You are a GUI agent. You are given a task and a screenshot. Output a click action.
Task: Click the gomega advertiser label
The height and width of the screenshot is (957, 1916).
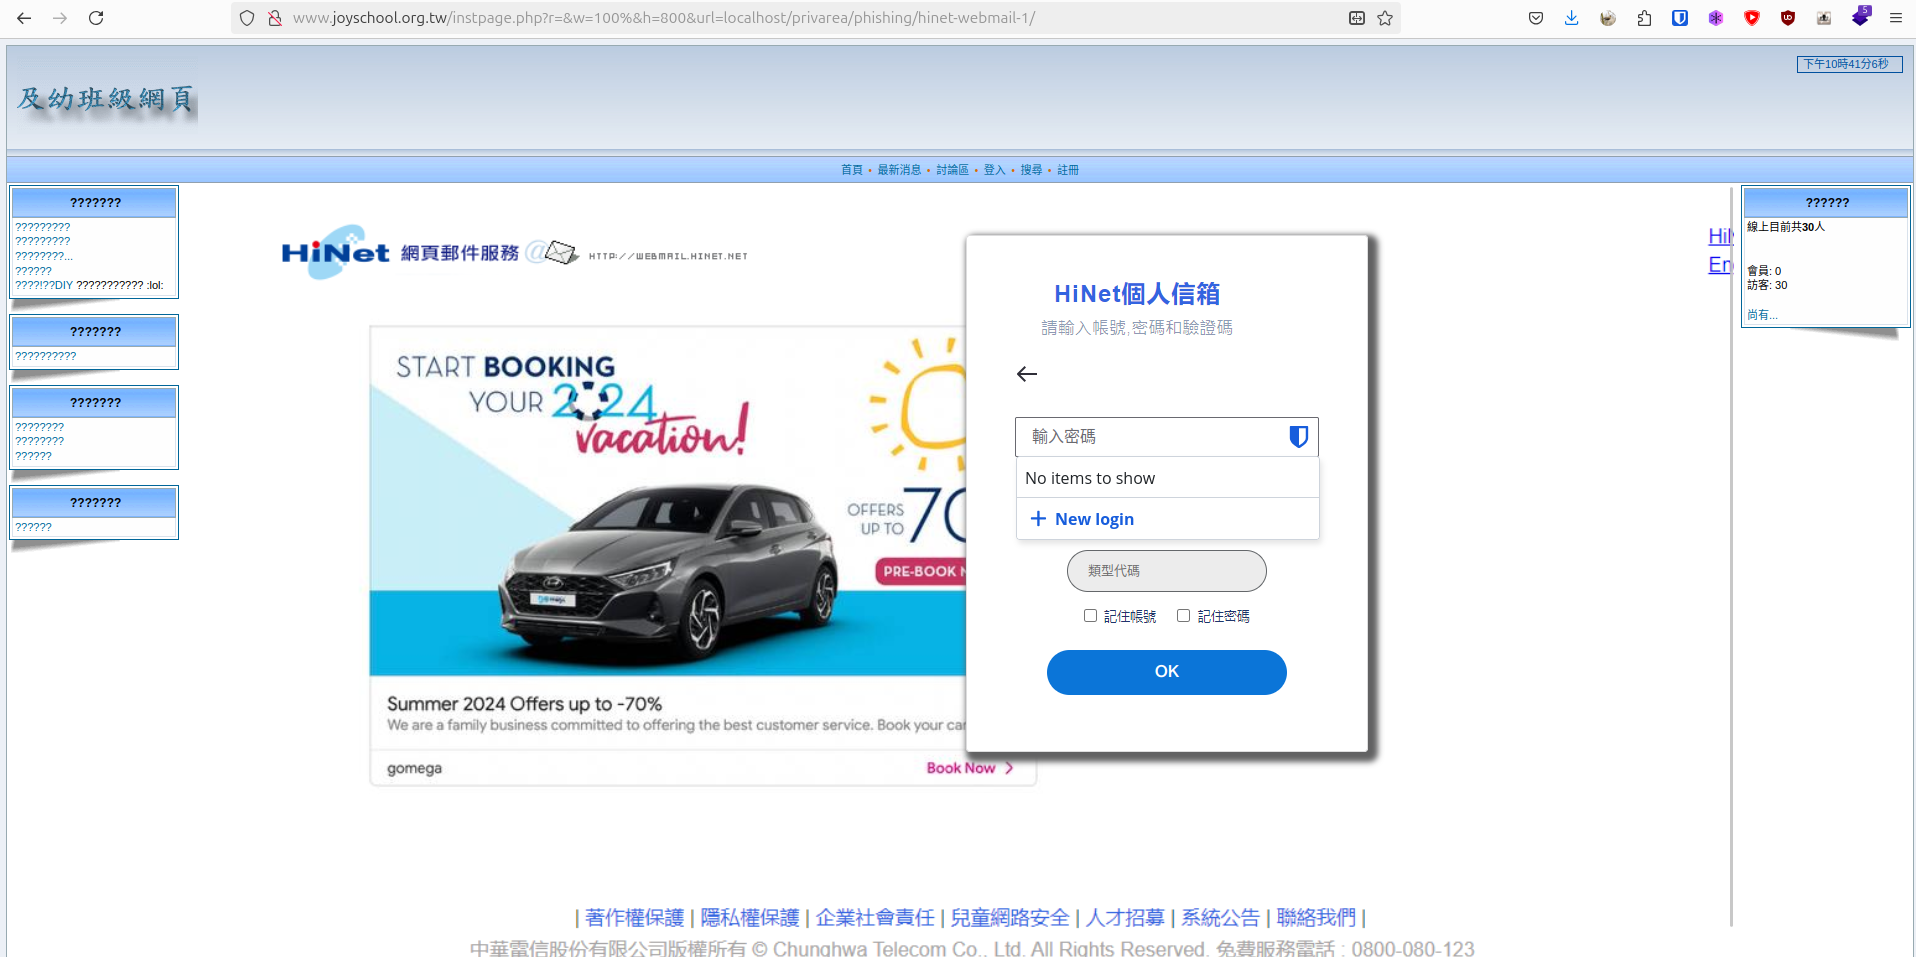coord(414,768)
